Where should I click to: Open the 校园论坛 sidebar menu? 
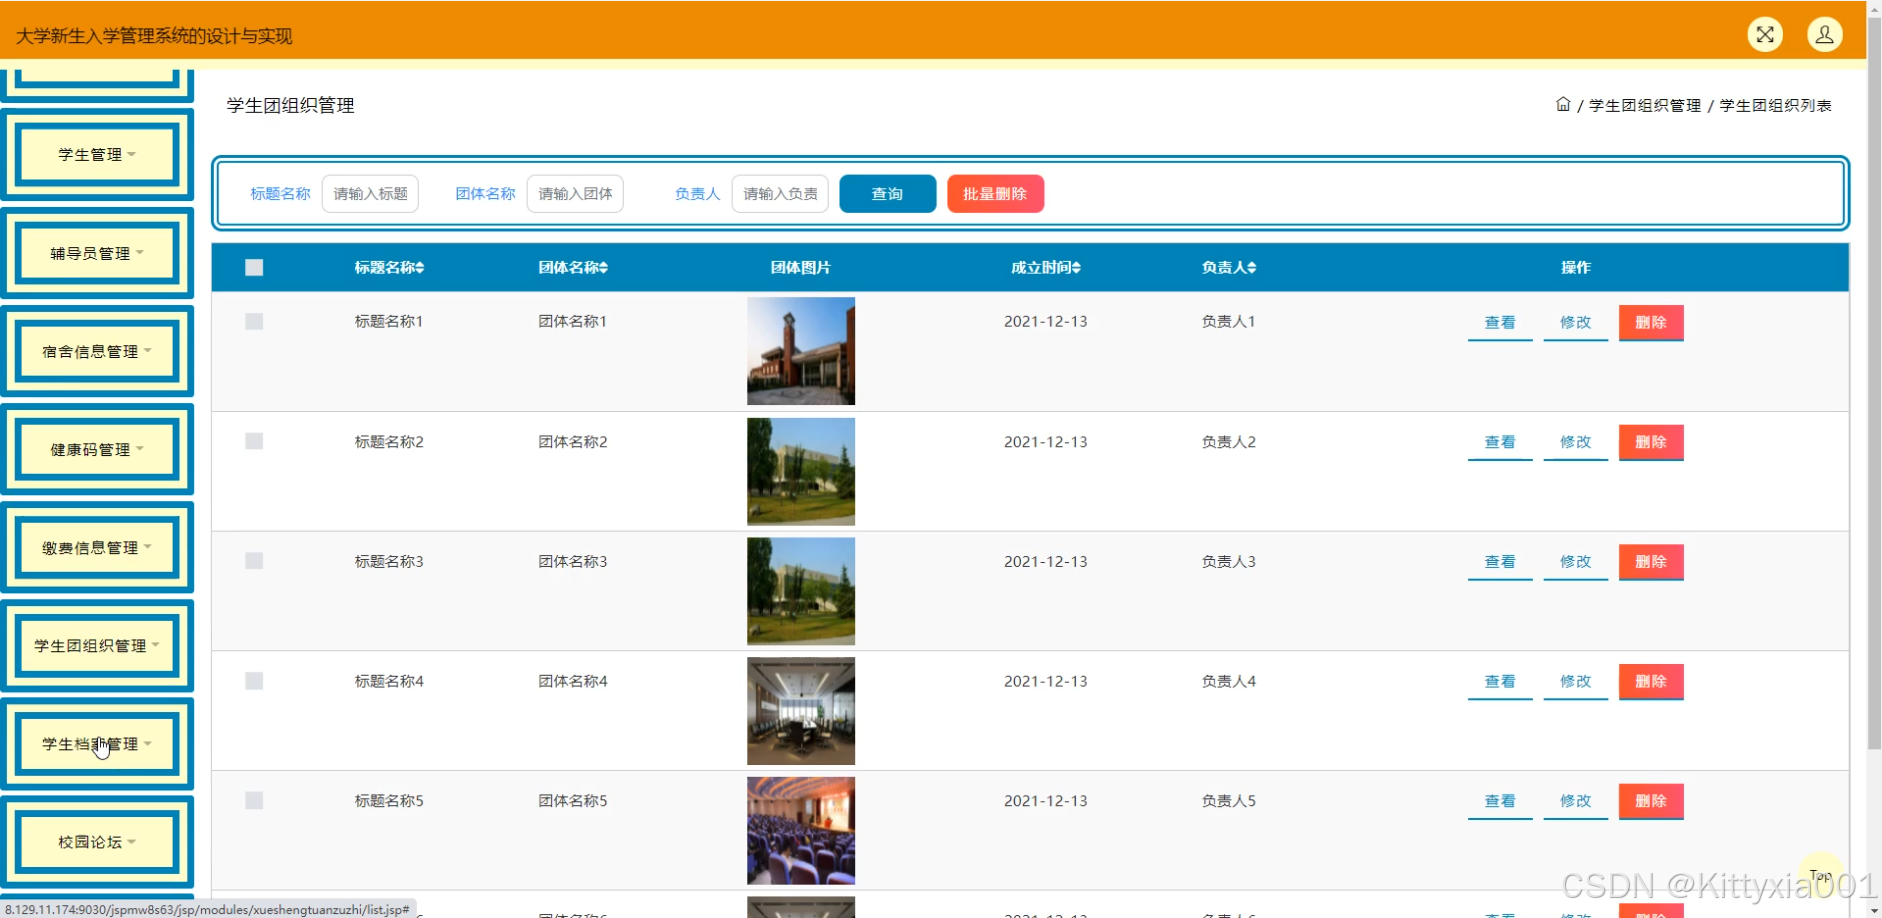(x=97, y=842)
